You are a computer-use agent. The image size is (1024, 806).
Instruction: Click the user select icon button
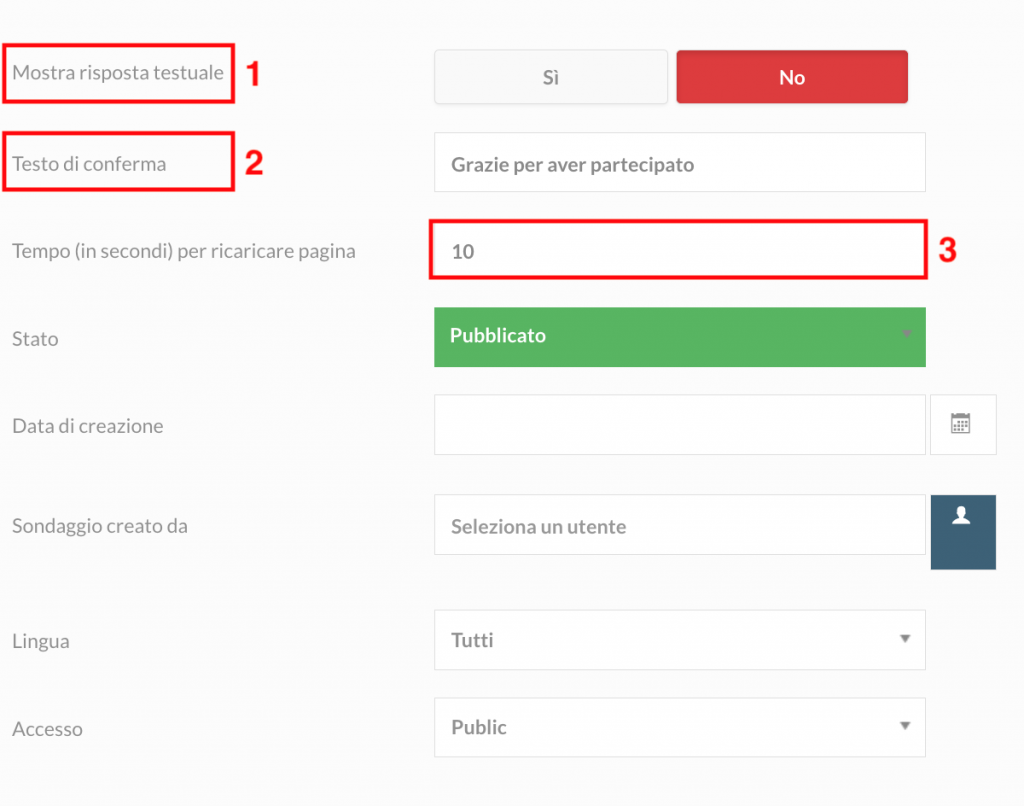coord(963,532)
